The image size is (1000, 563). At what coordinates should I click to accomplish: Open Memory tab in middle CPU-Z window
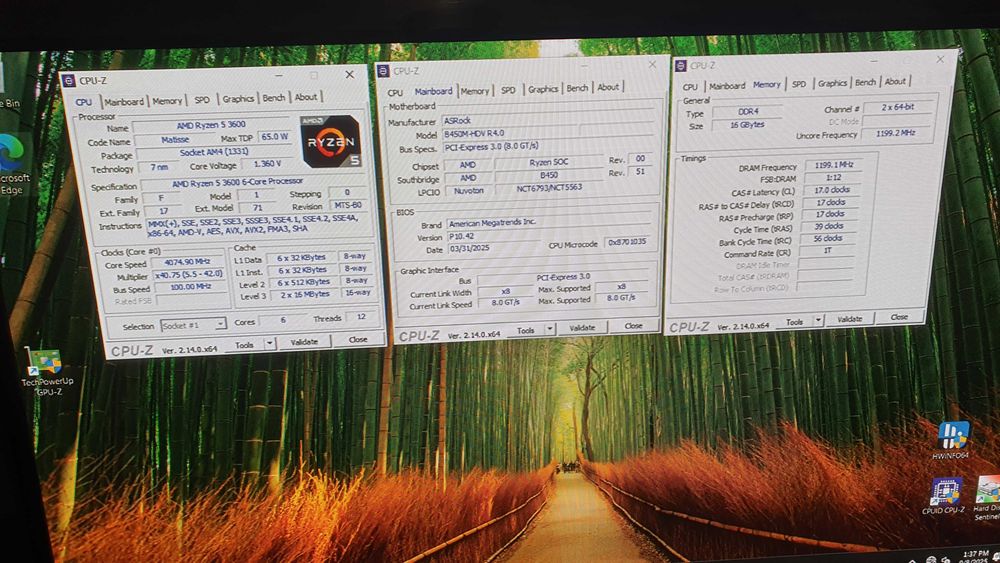(474, 91)
